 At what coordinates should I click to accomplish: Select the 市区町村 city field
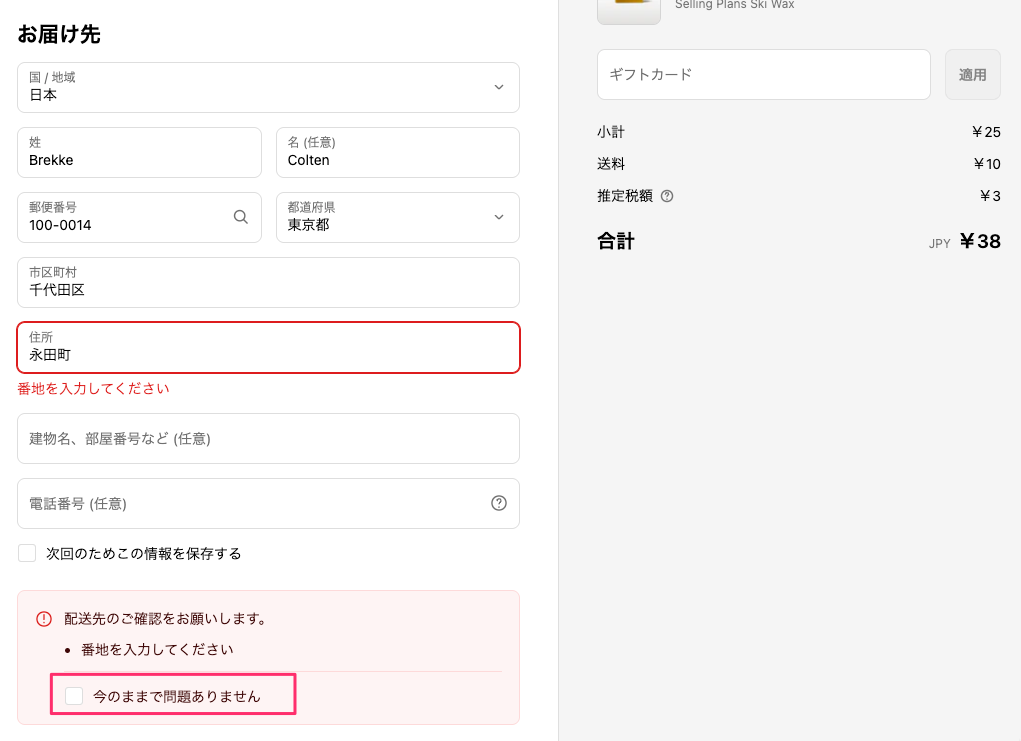point(268,282)
